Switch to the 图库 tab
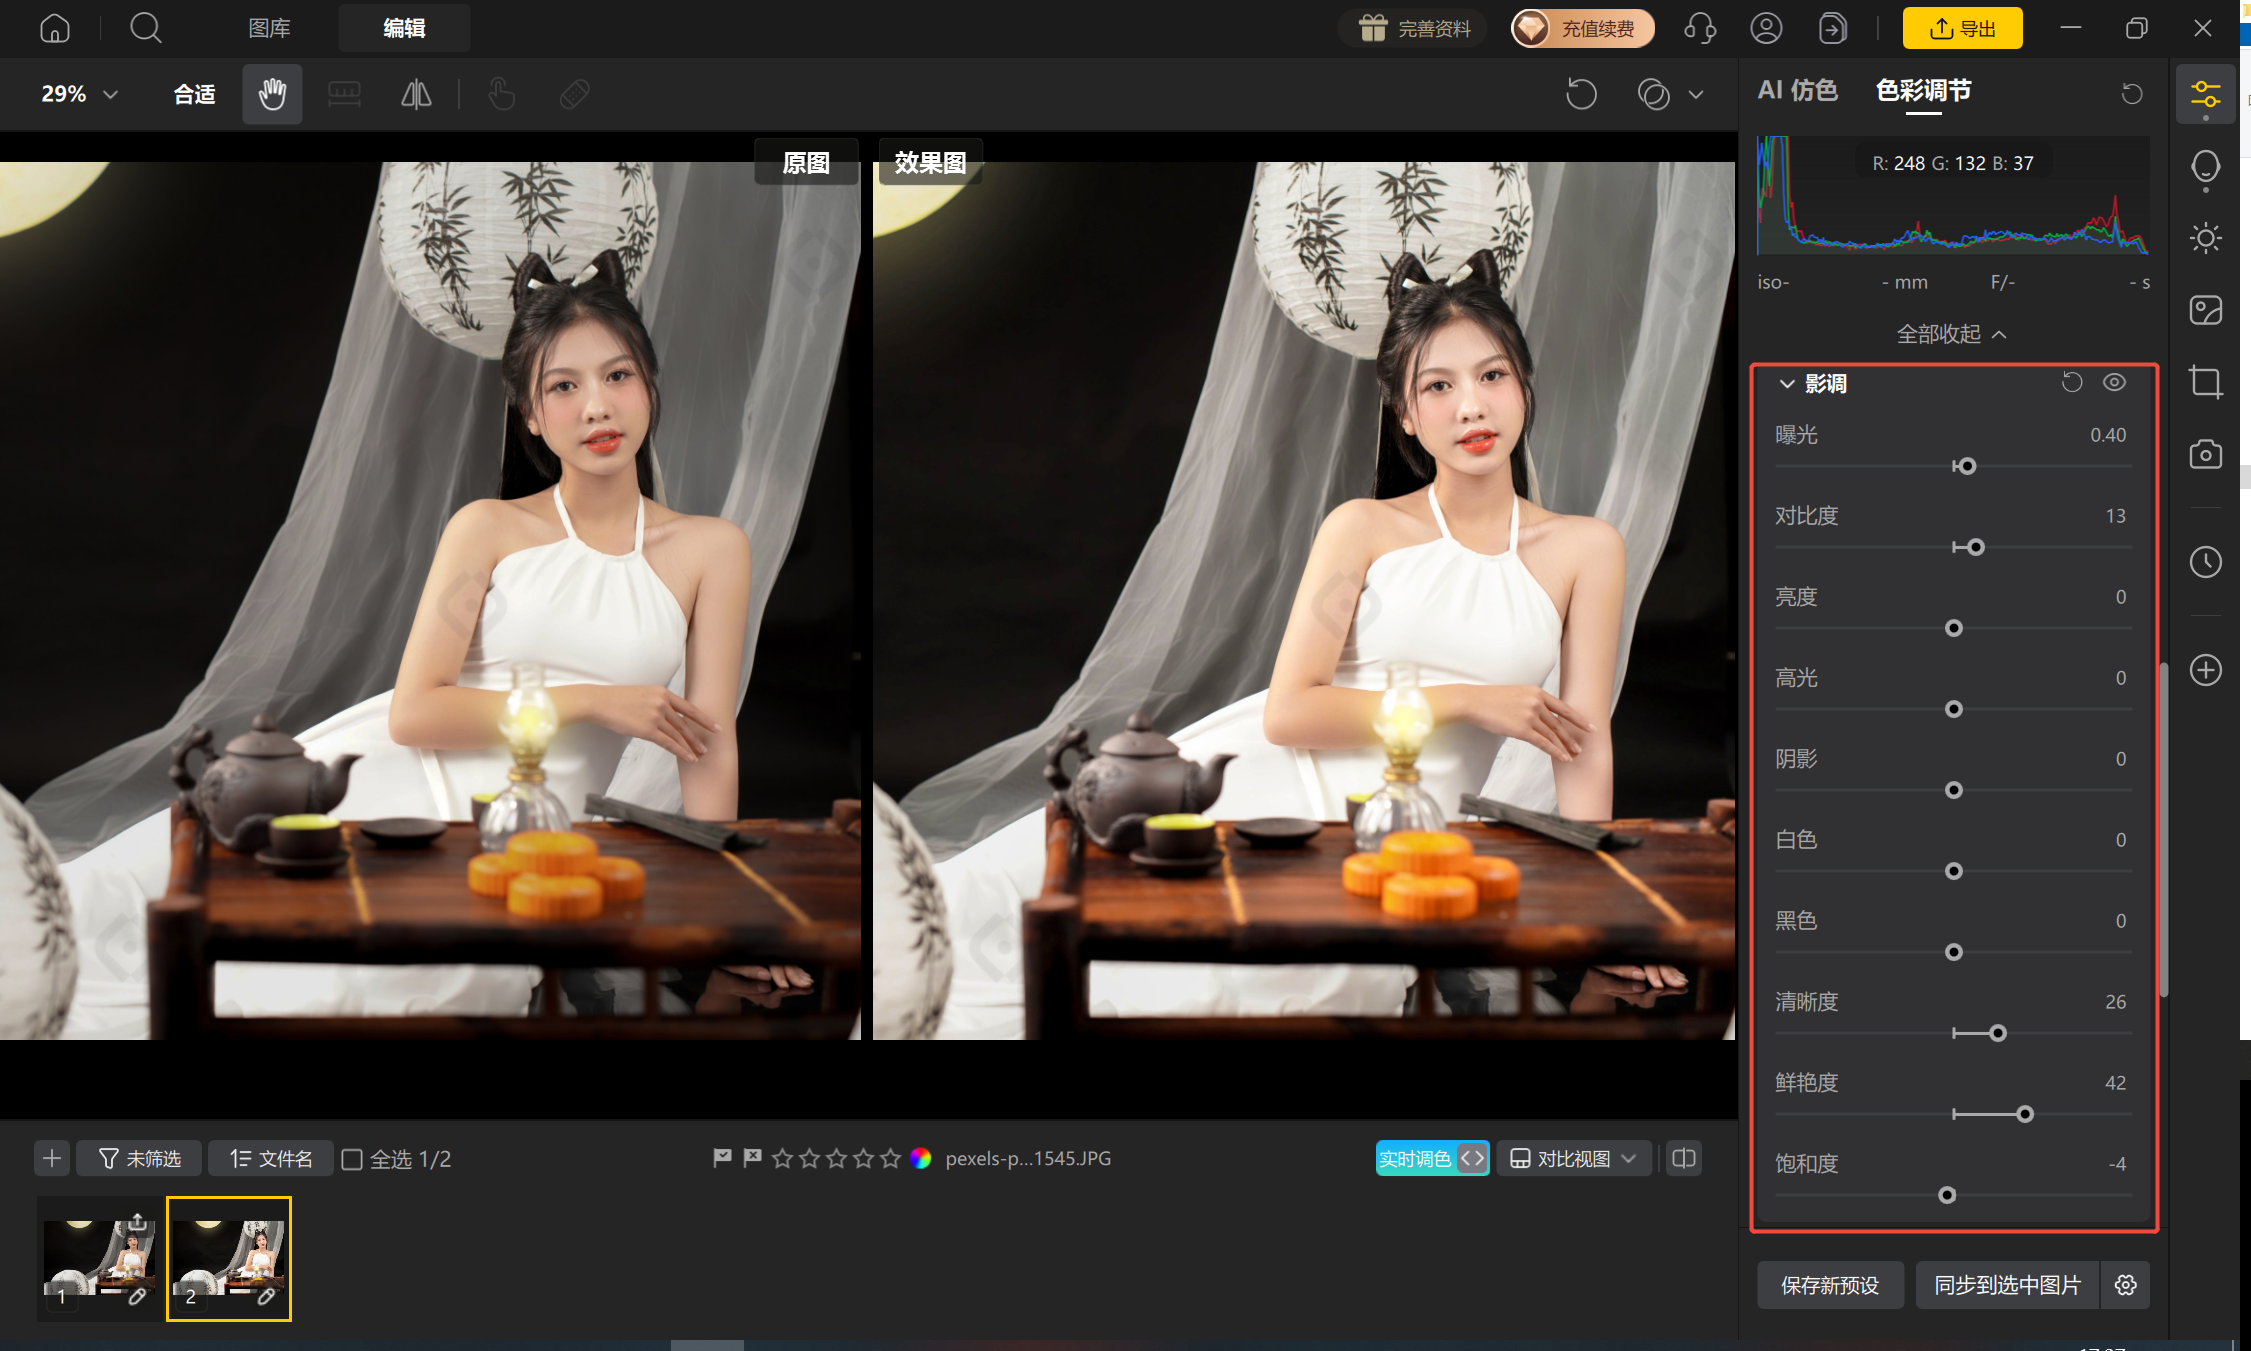The image size is (2251, 1351). 270,28
